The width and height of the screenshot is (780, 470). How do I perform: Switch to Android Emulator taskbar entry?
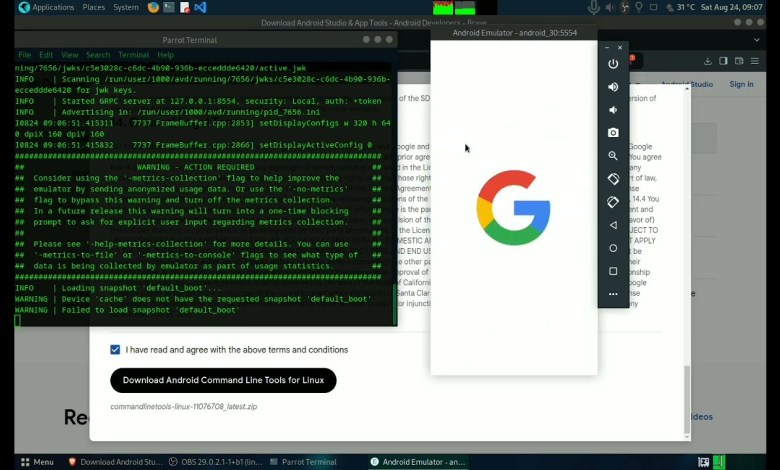click(418, 462)
